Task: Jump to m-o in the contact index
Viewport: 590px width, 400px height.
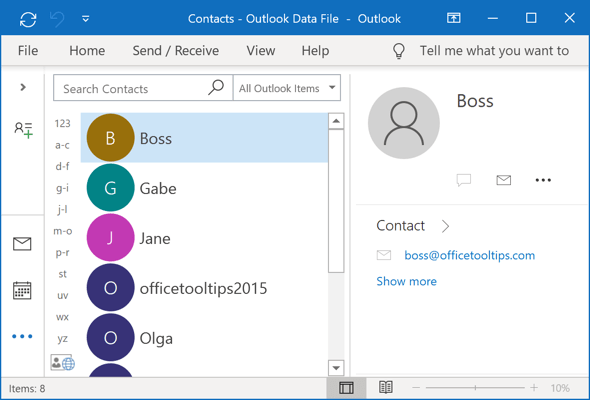Action: 62,231
